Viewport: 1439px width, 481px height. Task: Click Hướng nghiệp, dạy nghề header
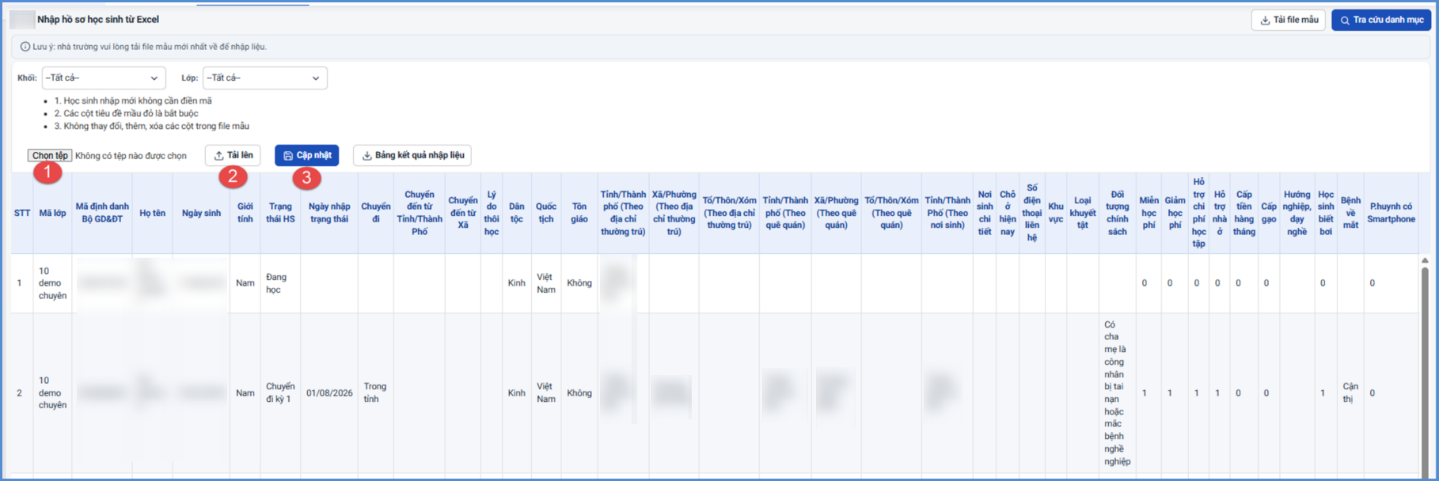coord(1297,213)
